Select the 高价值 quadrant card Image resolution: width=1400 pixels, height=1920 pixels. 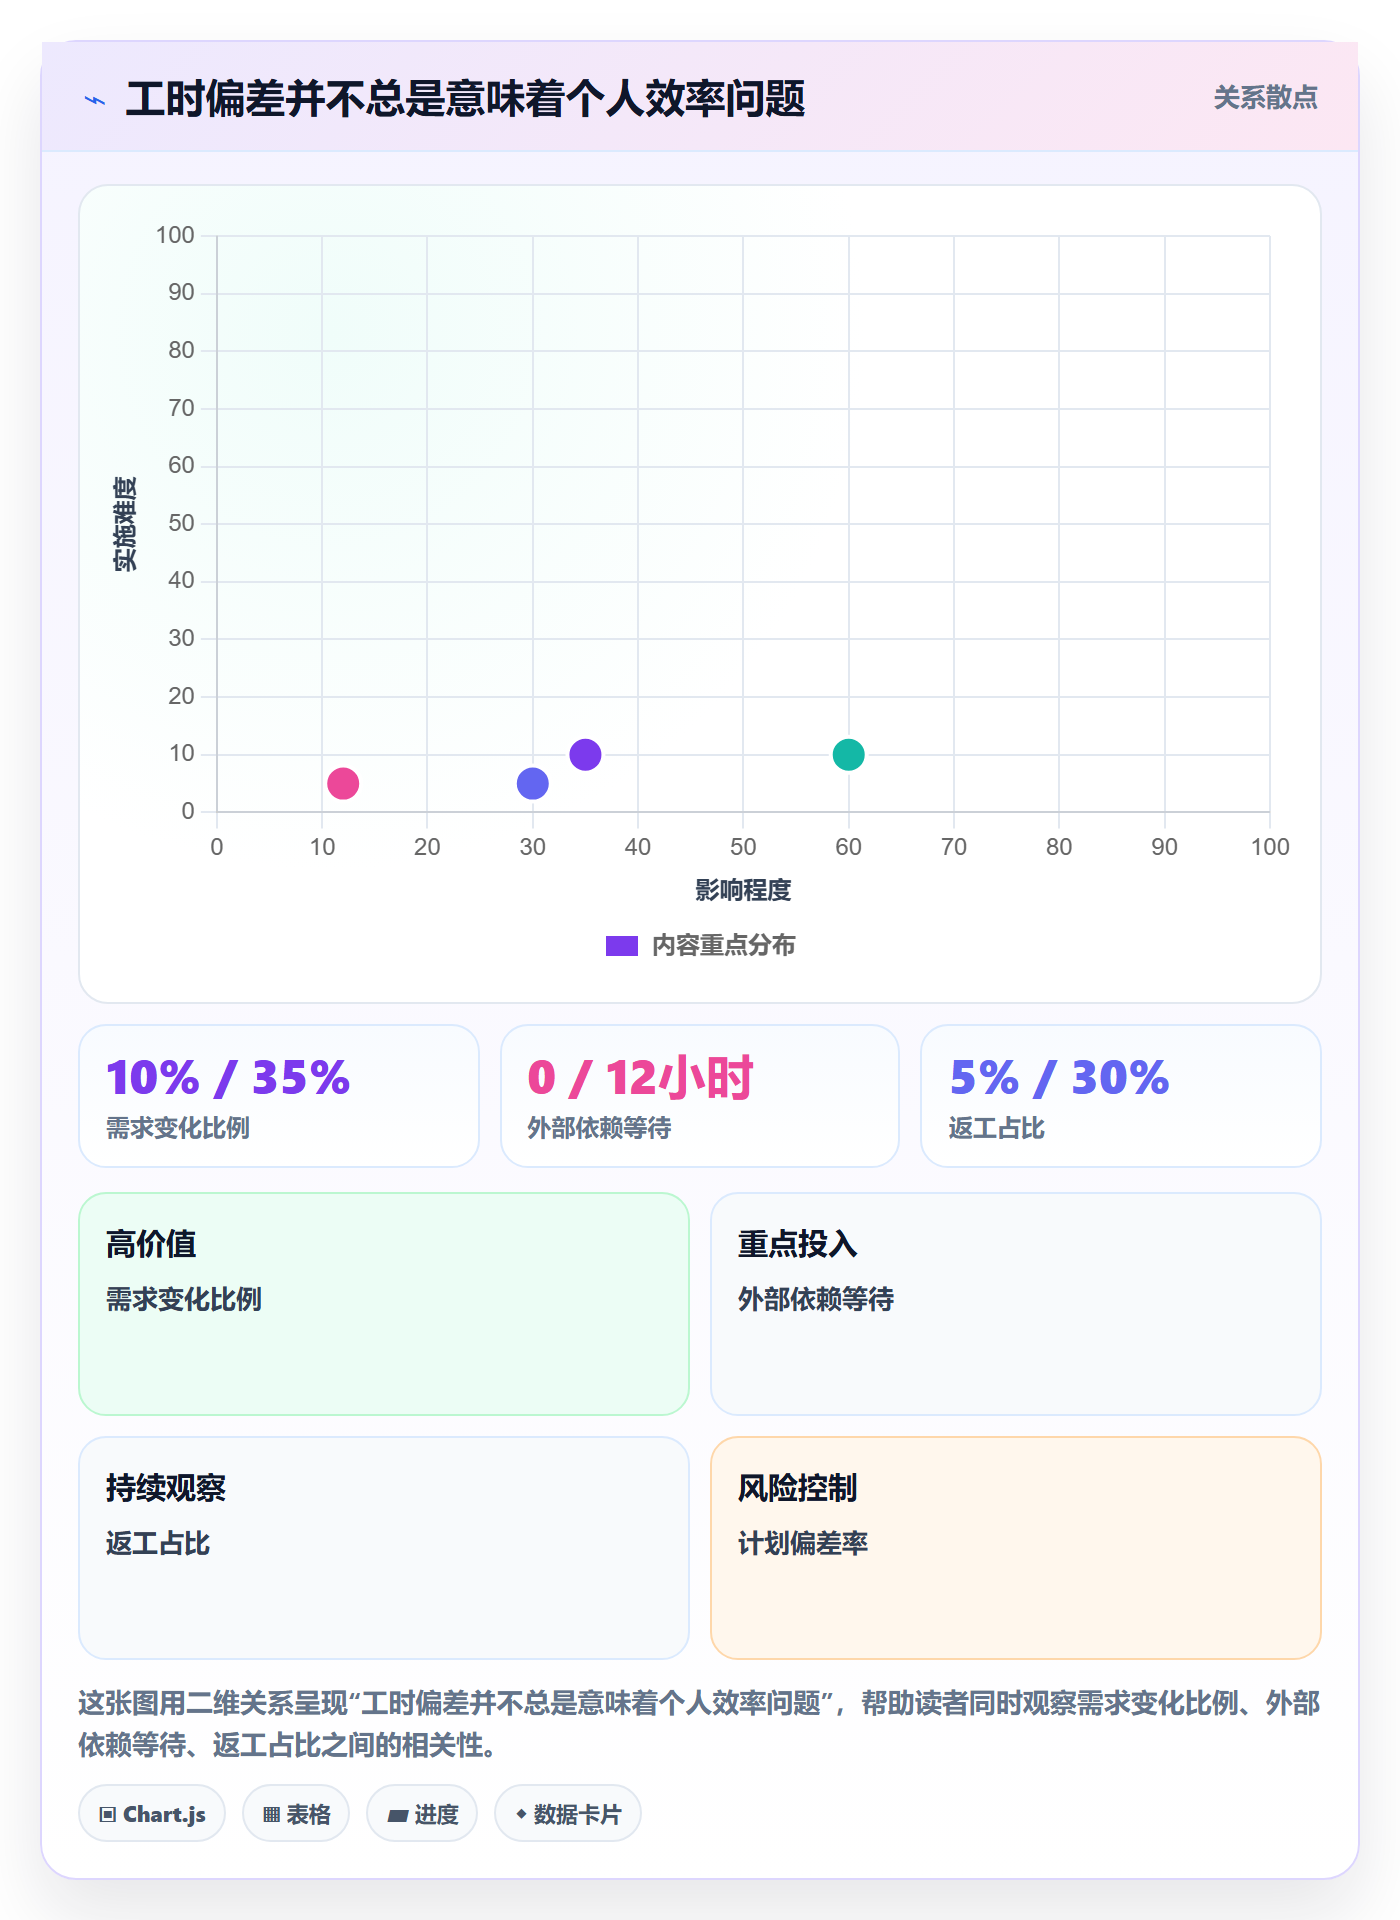(384, 1304)
